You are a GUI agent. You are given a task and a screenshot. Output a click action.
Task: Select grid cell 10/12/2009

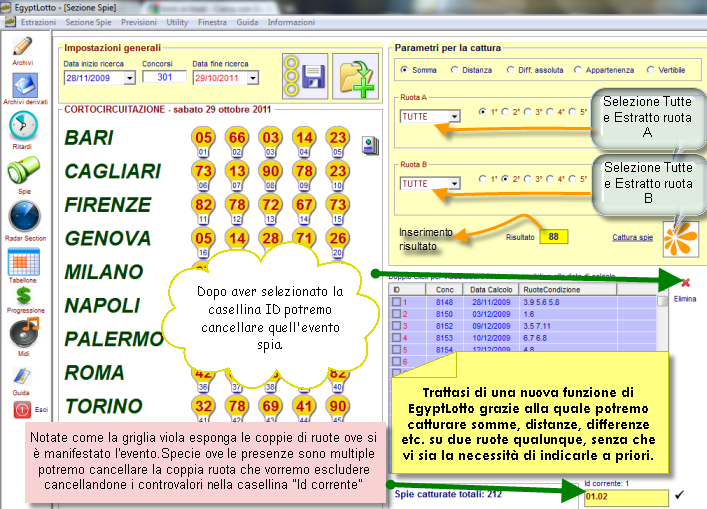[491, 338]
